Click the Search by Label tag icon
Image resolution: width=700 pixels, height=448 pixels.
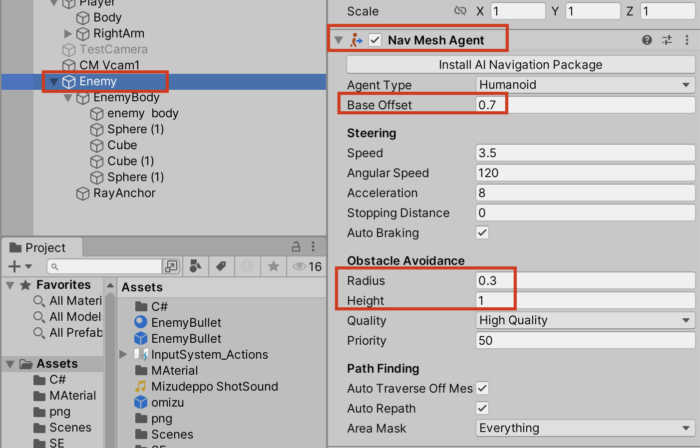(x=219, y=267)
